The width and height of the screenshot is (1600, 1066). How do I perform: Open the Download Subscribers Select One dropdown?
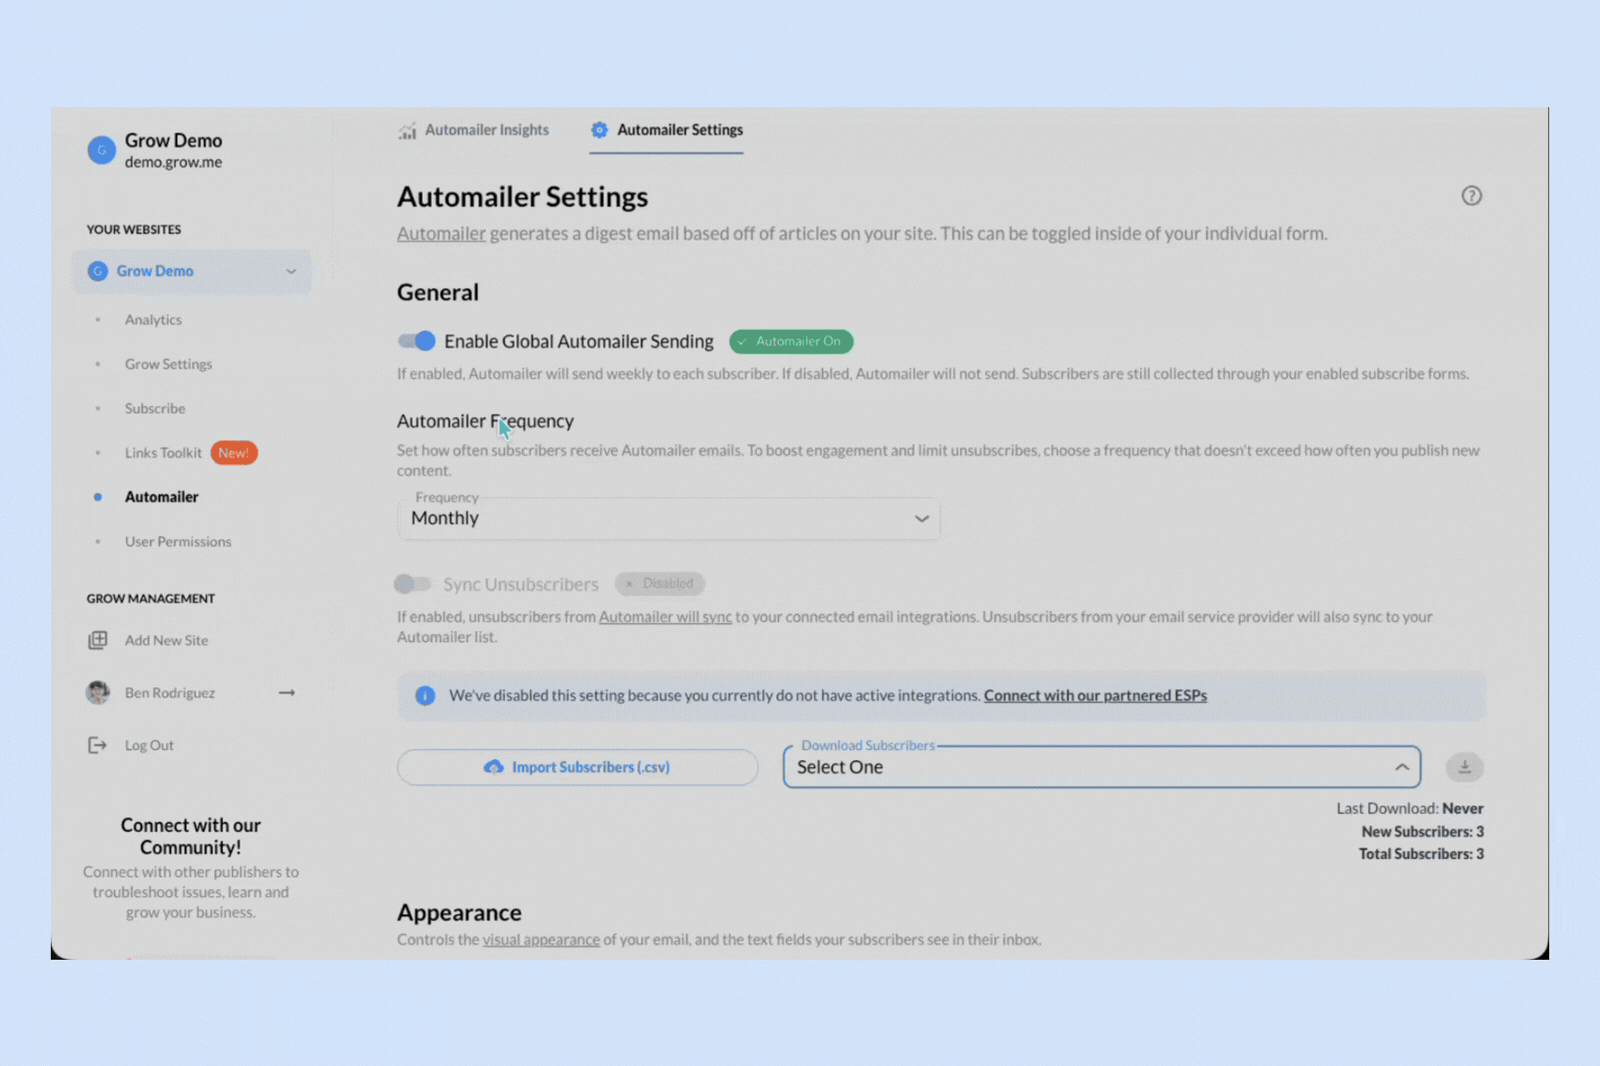pos(1100,767)
